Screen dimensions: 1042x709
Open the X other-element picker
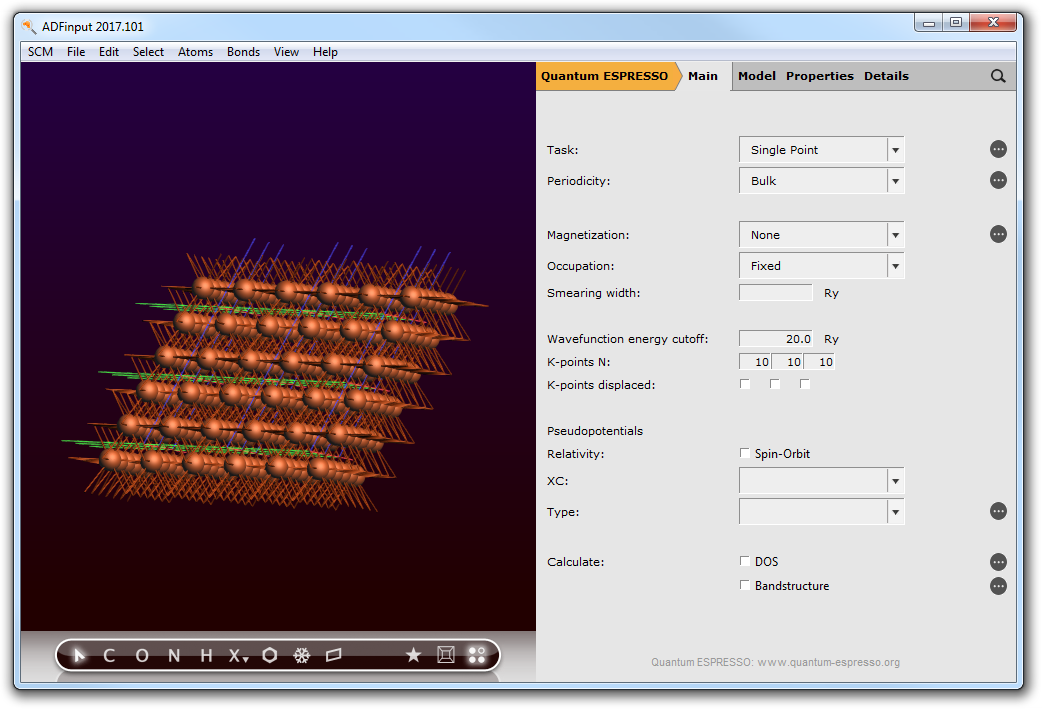[238, 656]
